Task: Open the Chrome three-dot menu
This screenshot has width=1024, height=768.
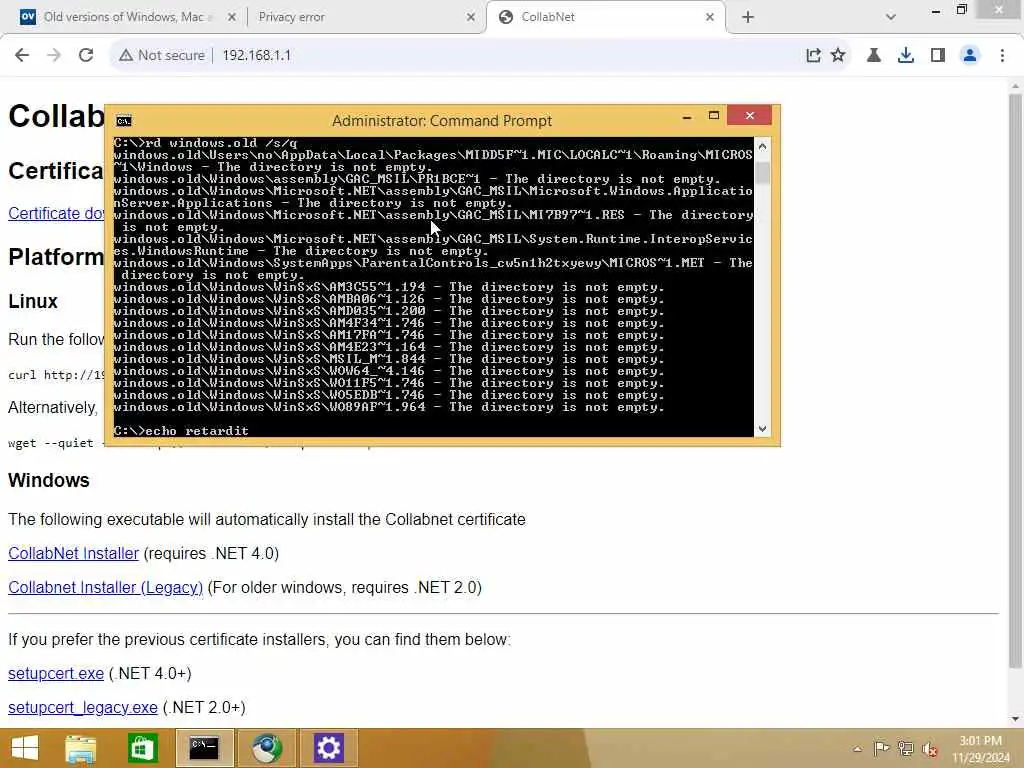Action: coord(1002,56)
